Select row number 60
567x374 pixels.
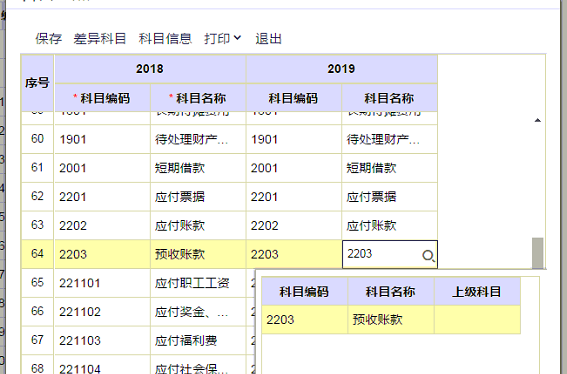[37, 139]
